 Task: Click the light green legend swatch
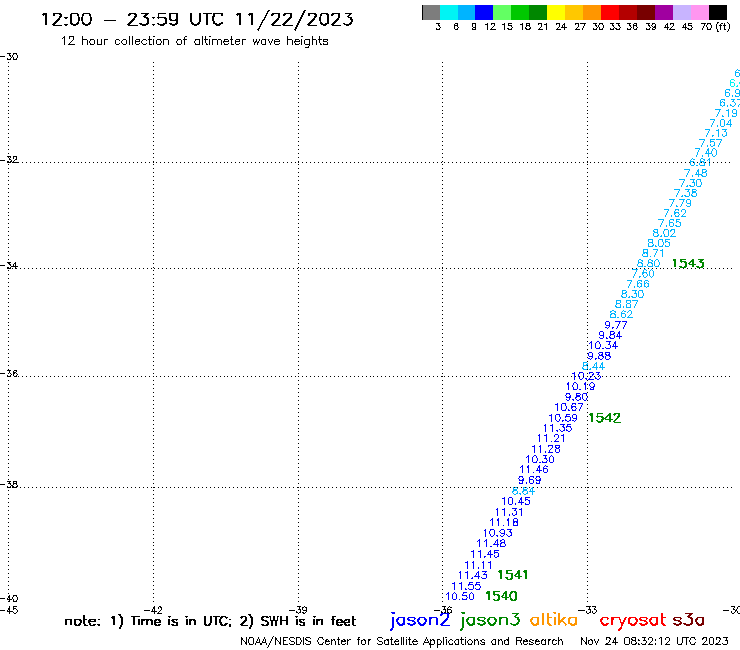502,12
